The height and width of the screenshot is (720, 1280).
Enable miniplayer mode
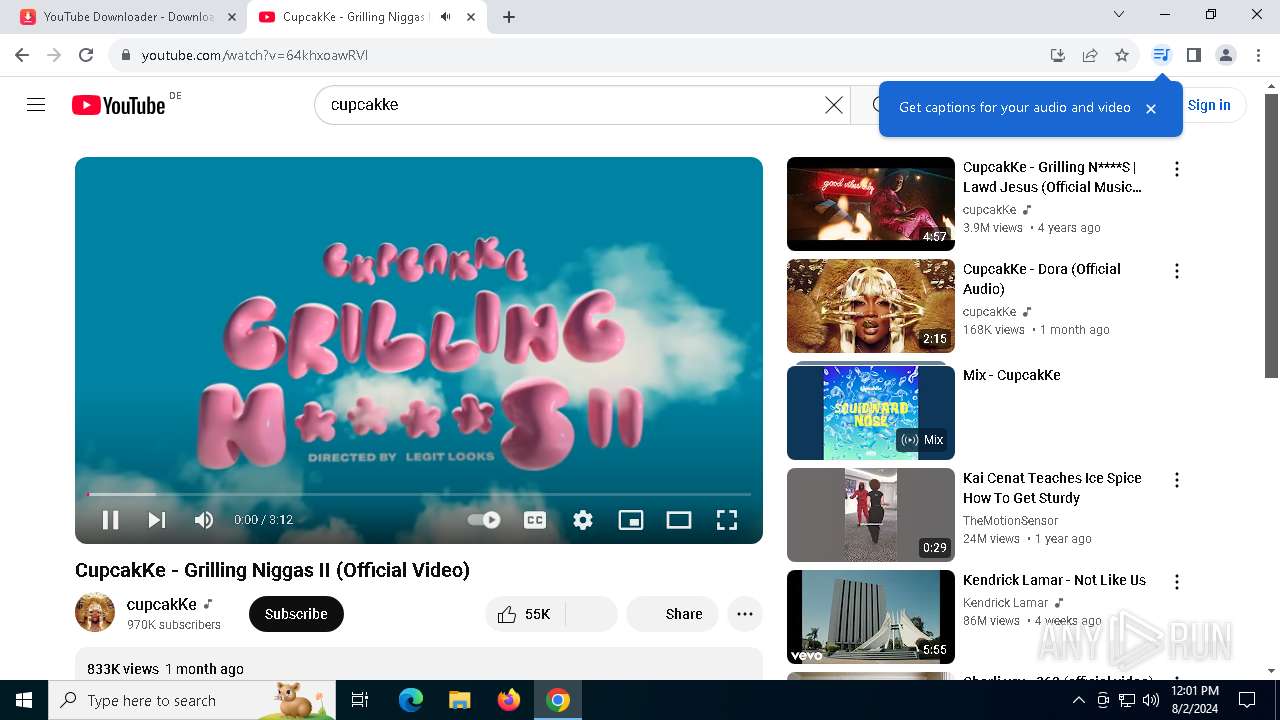coord(631,520)
